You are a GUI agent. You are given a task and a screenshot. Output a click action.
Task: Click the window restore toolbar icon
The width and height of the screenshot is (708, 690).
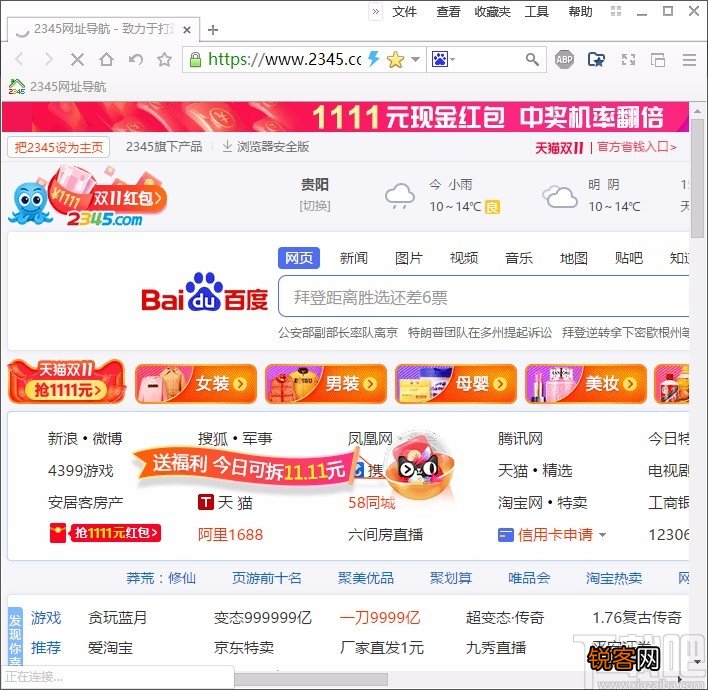click(x=657, y=60)
